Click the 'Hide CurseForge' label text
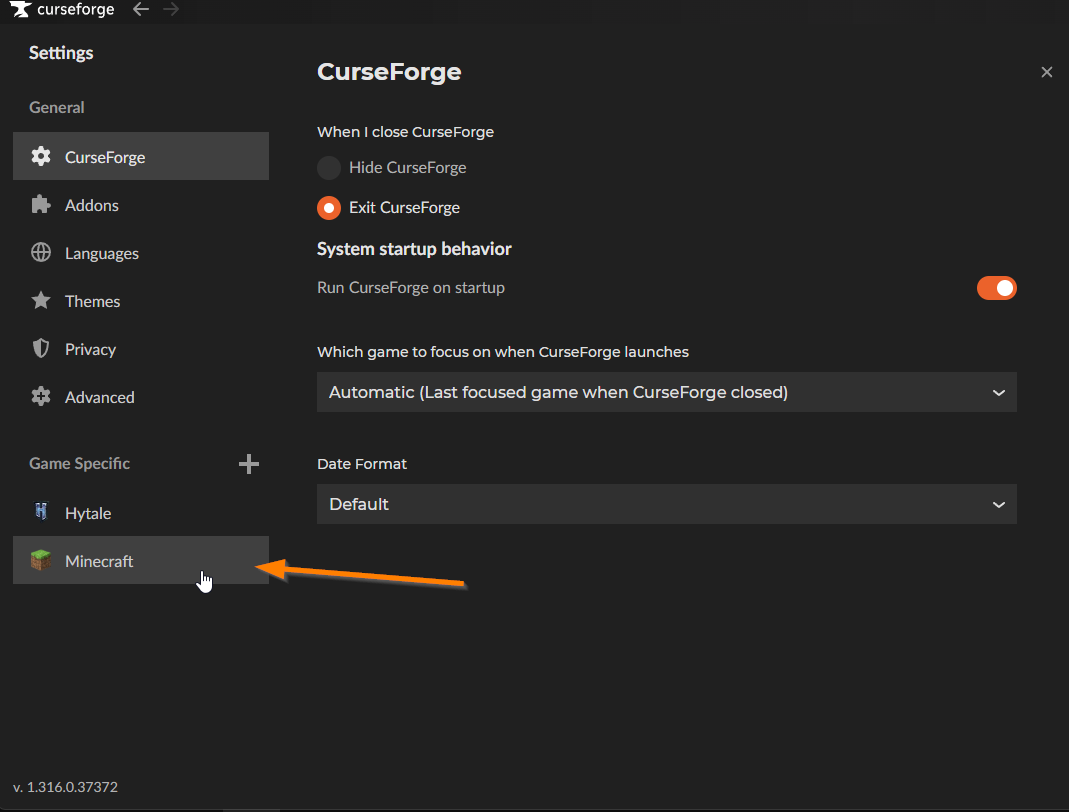 tap(408, 168)
